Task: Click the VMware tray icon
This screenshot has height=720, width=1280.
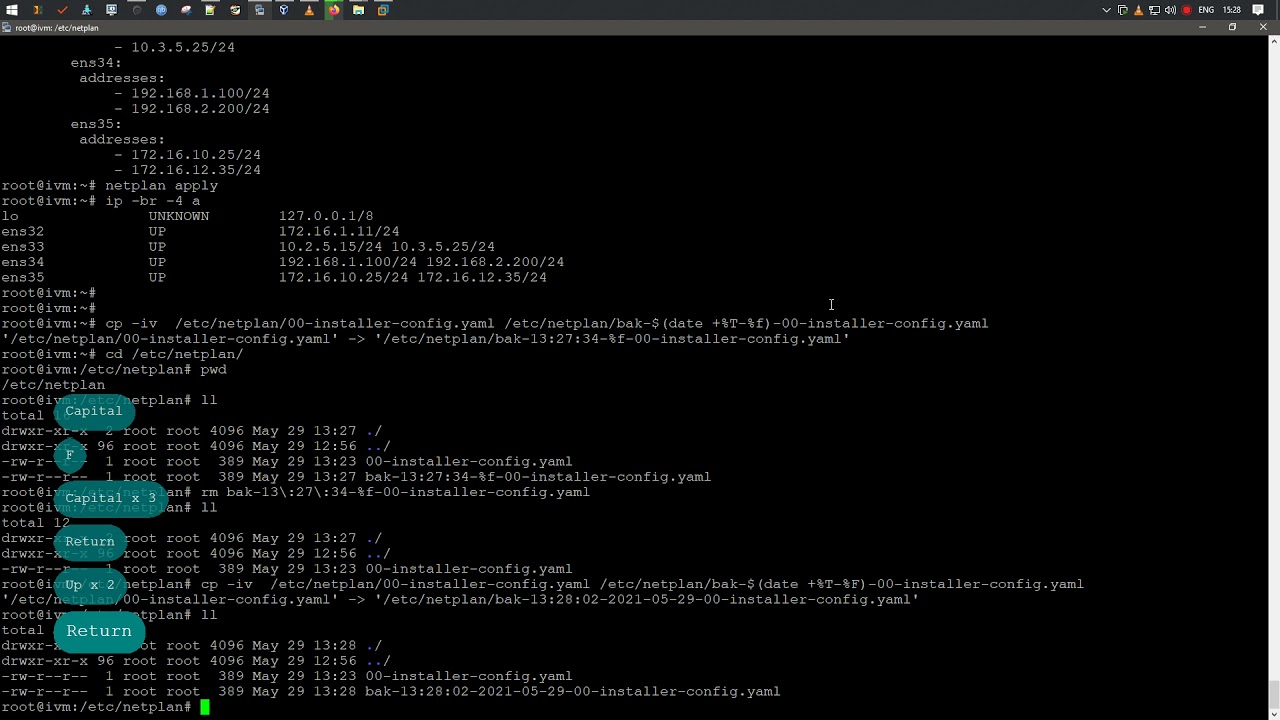Action: (1123, 10)
